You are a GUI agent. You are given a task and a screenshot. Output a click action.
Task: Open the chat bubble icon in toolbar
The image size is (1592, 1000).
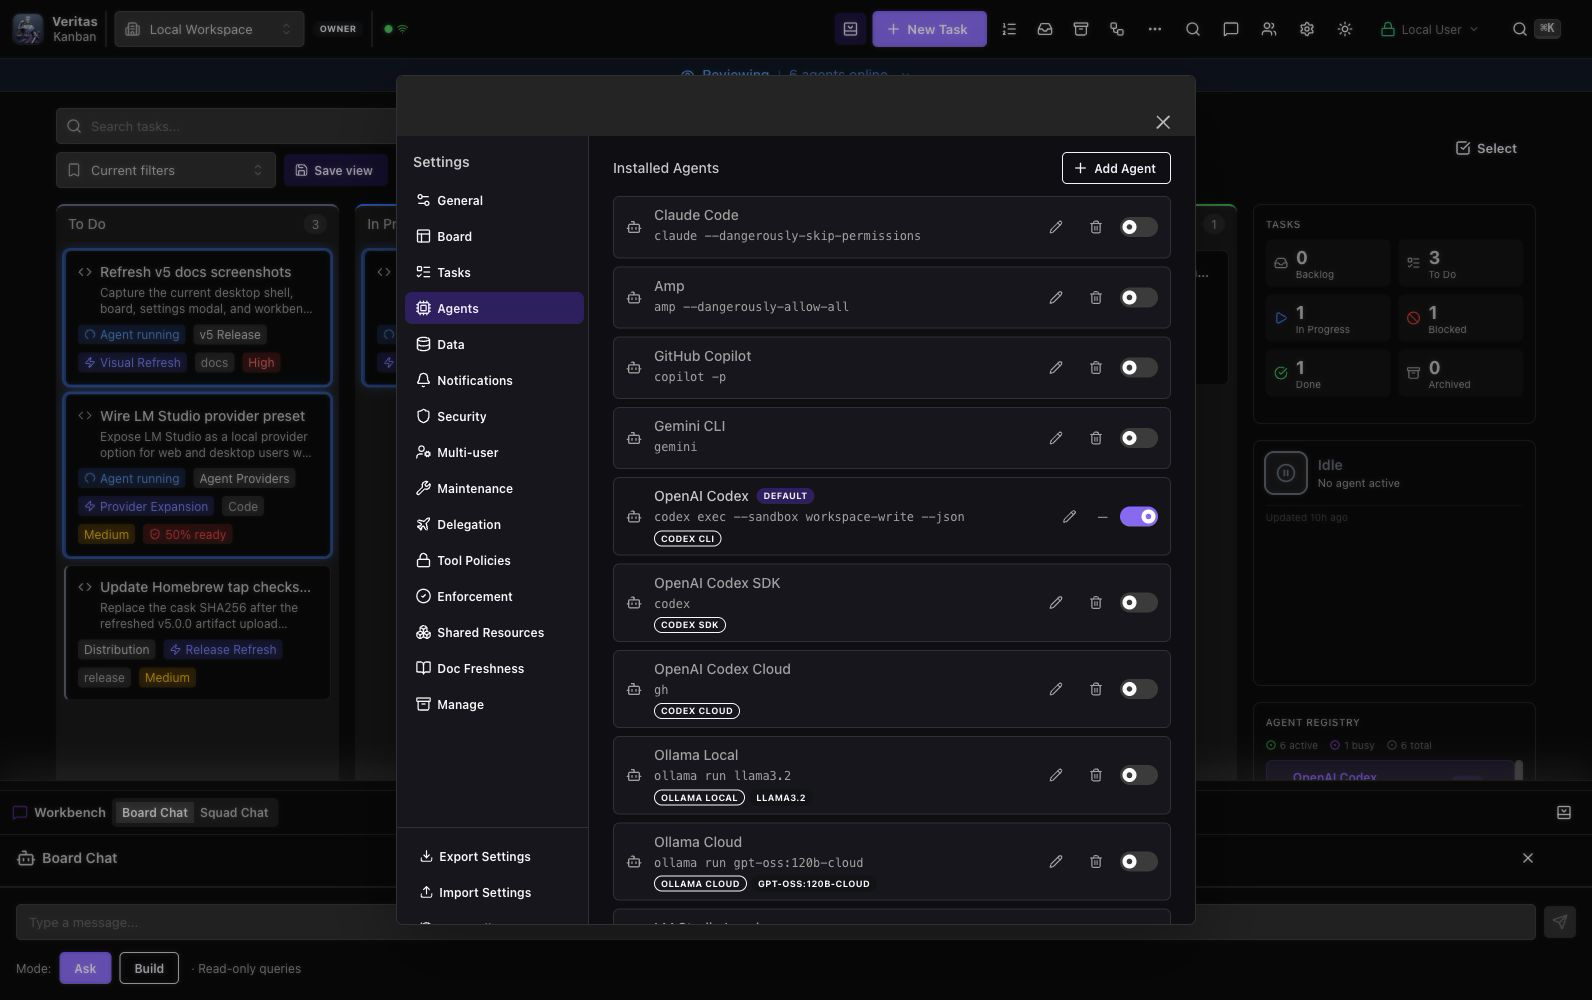pyautogui.click(x=1230, y=29)
